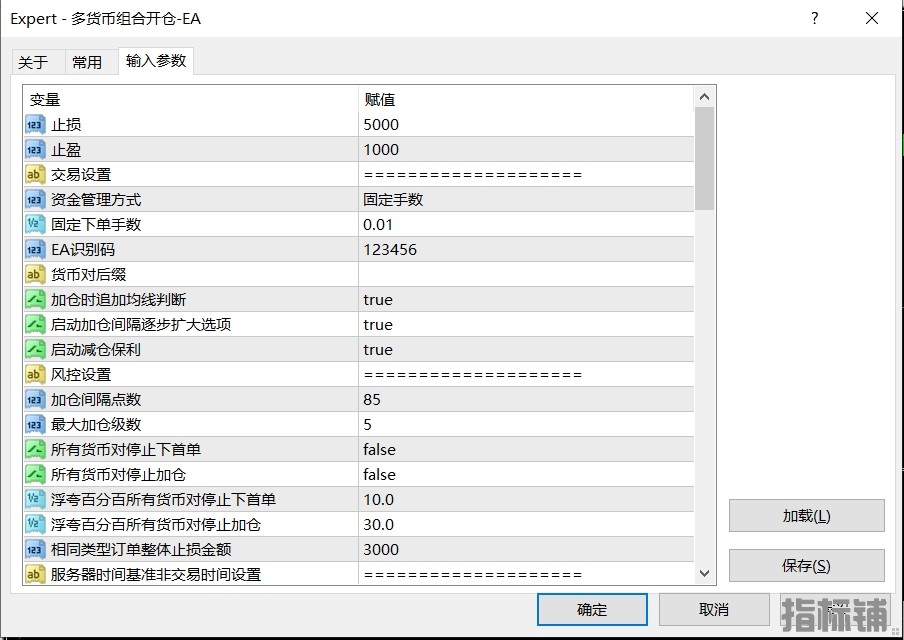Image resolution: width=904 pixels, height=640 pixels.
Task: Edit the 止盈 value 1000
Action: point(526,150)
